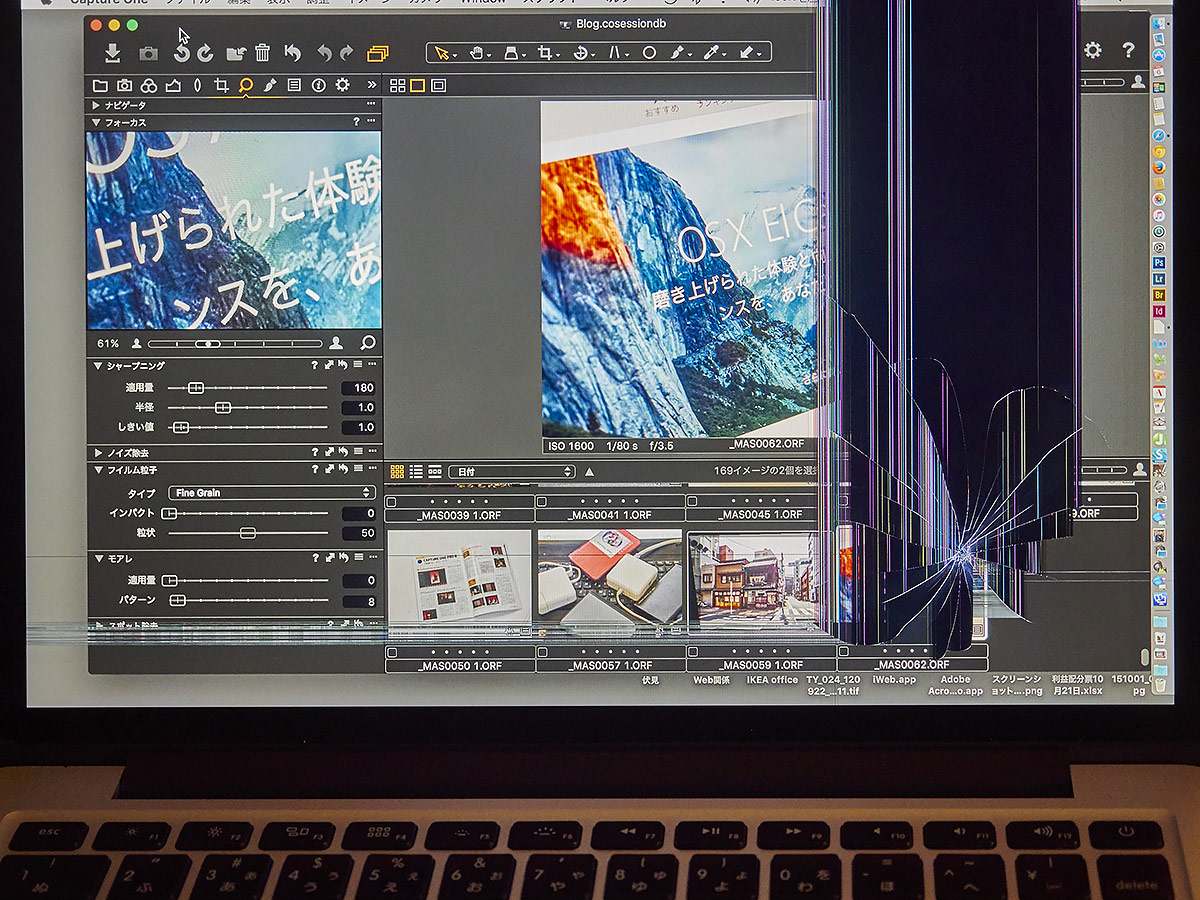Image resolution: width=1200 pixels, height=900 pixels.
Task: Open the Color circles tool tab
Action: [x=148, y=85]
